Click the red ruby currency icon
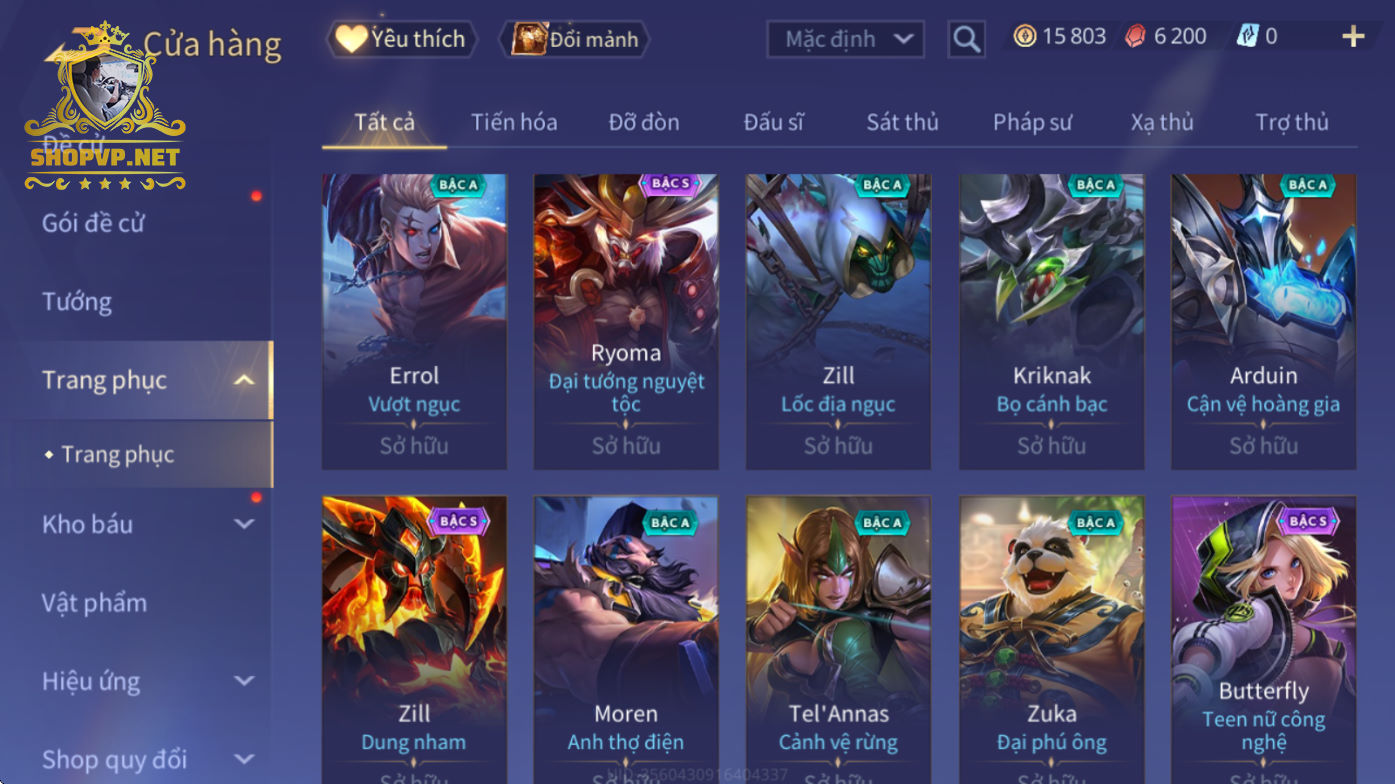This screenshot has width=1395, height=784. pos(1135,37)
